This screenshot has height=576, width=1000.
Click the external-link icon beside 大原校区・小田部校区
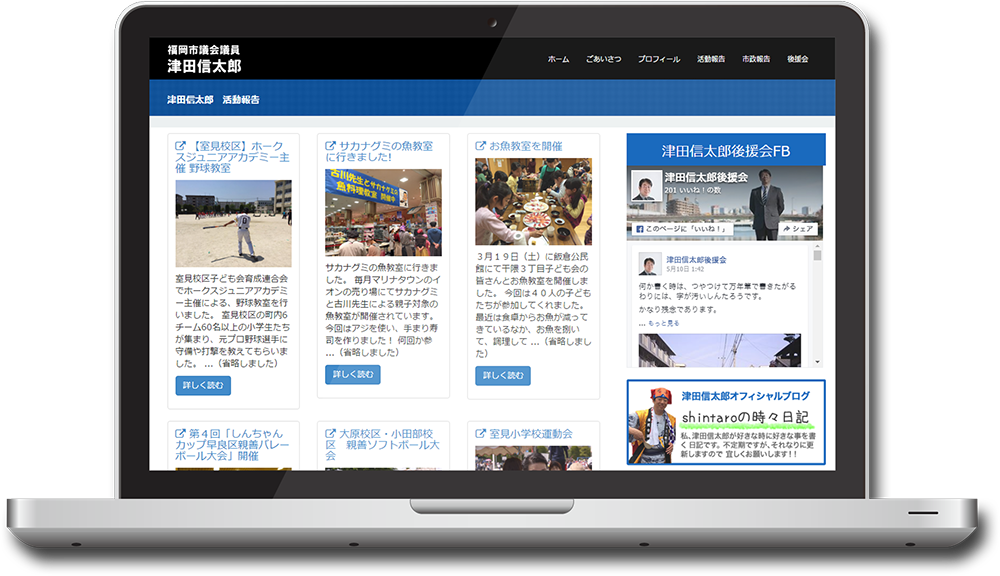[x=331, y=434]
